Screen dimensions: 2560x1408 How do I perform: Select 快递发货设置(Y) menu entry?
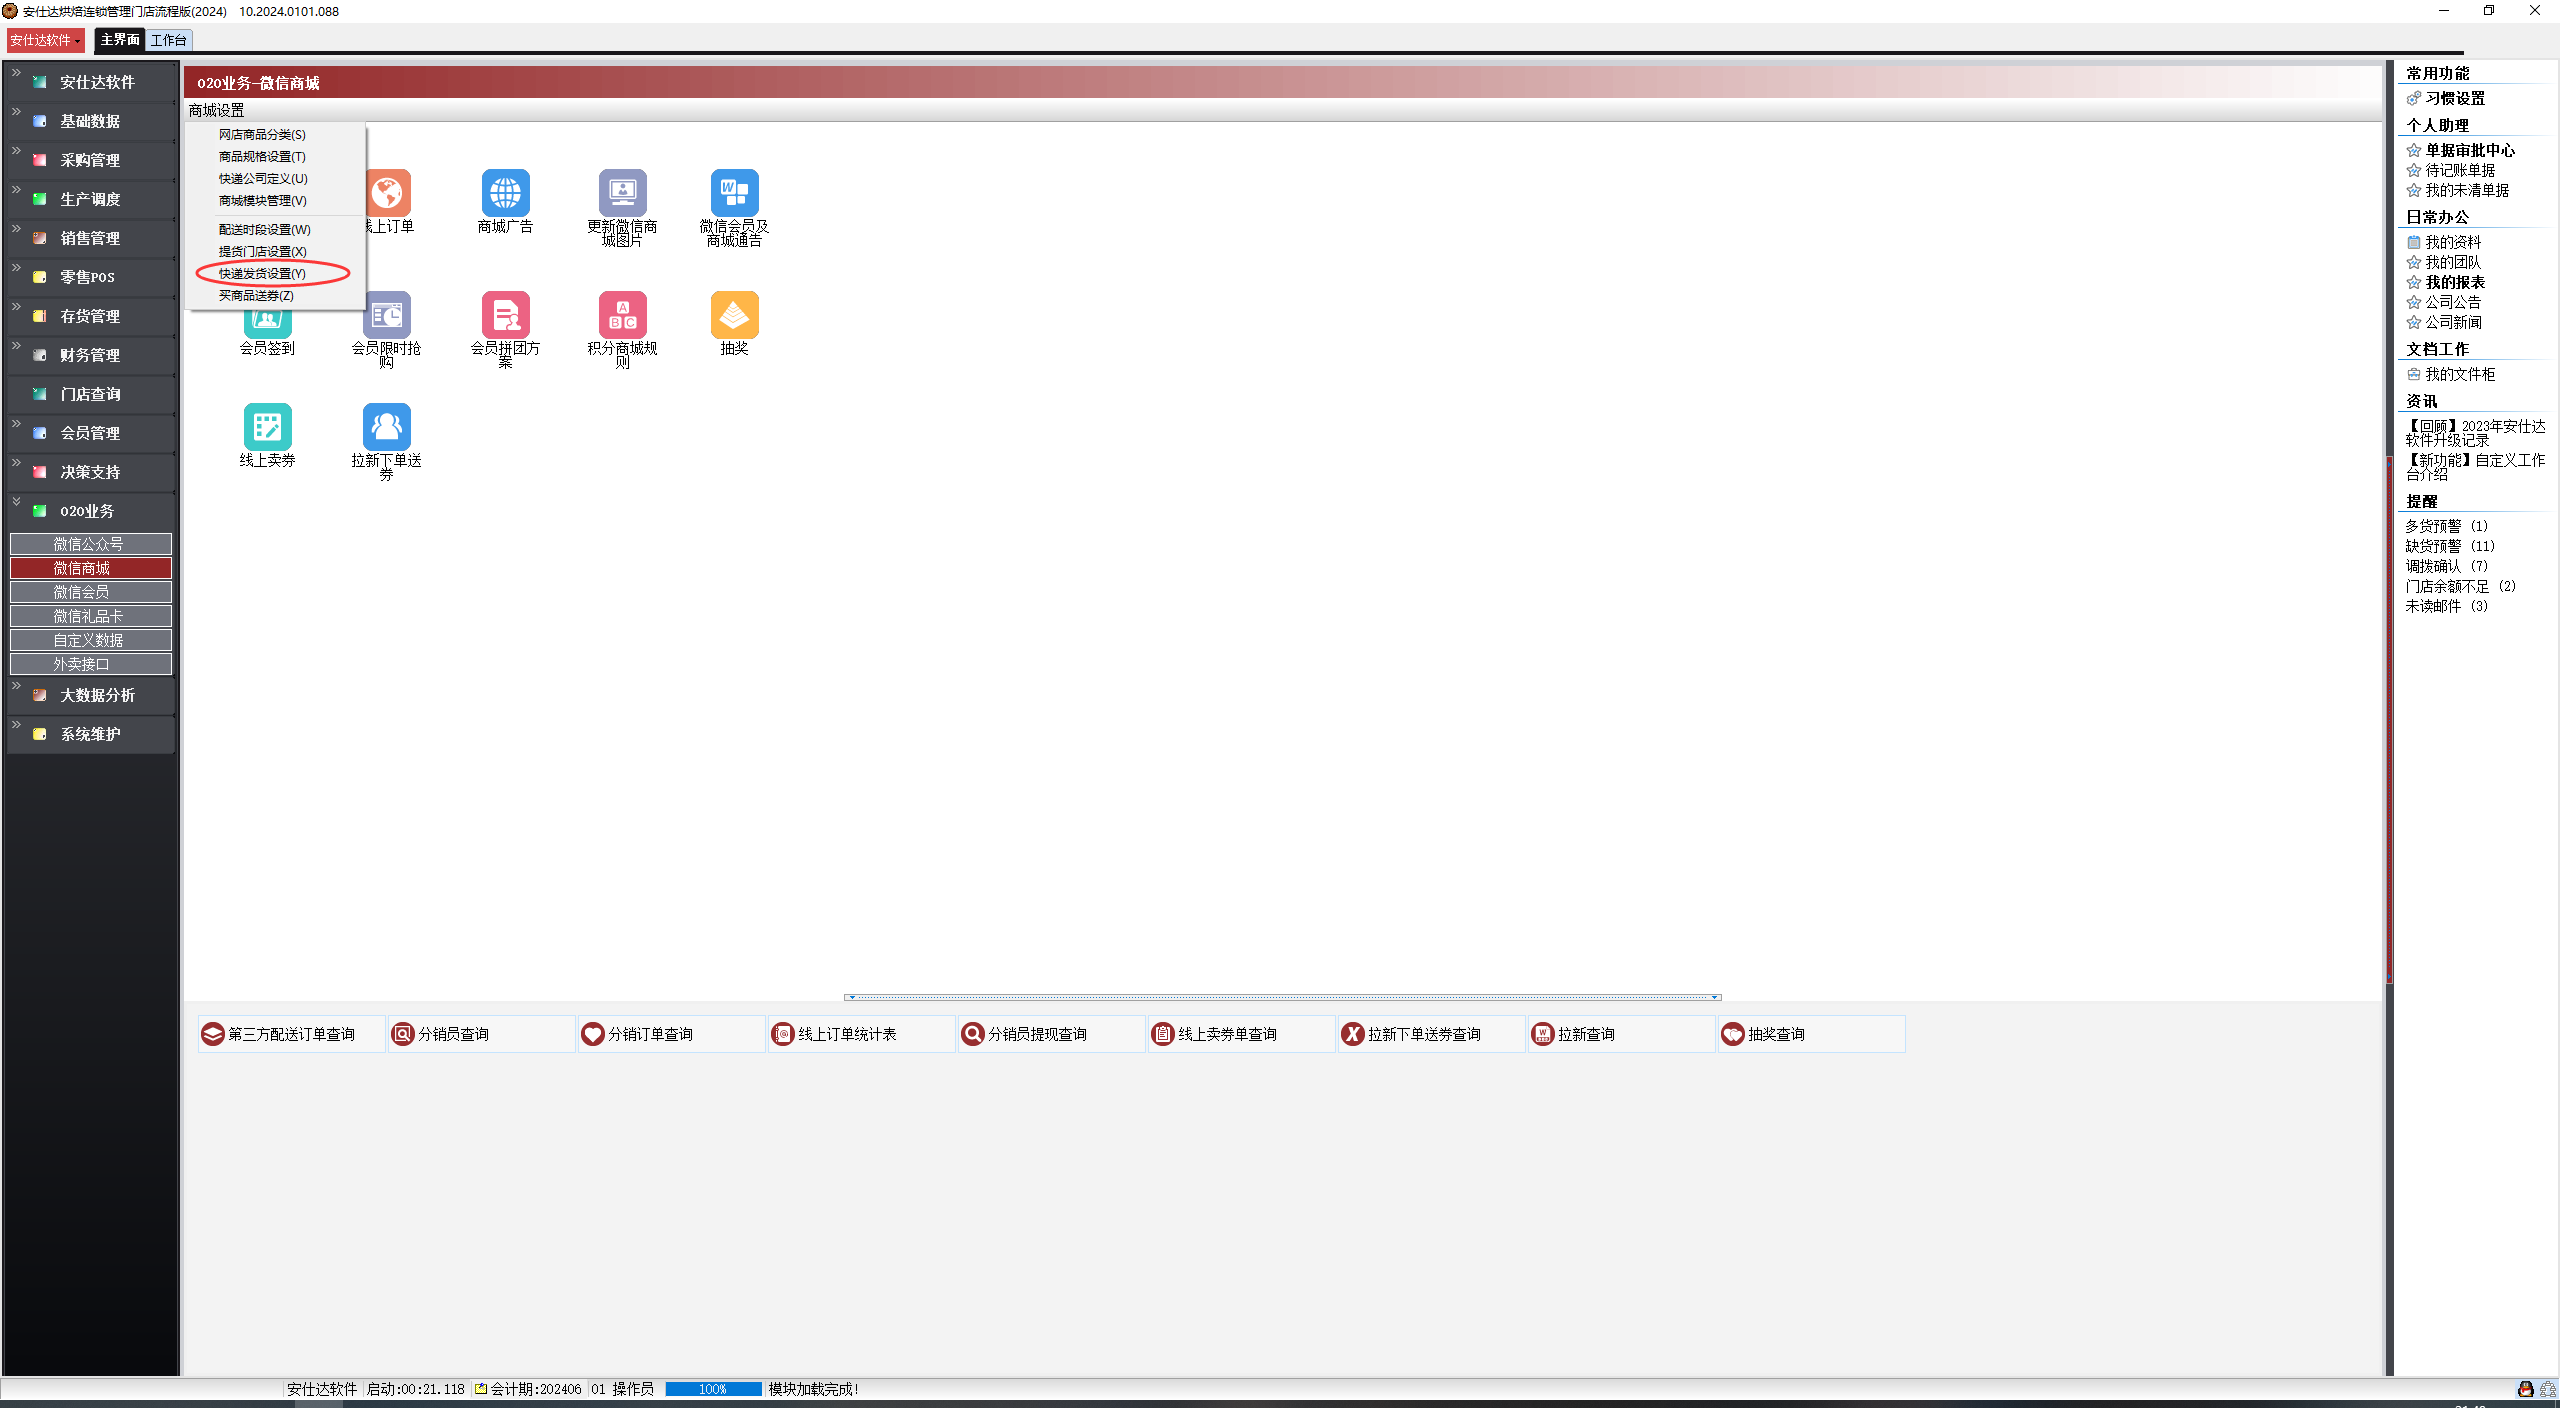(262, 273)
